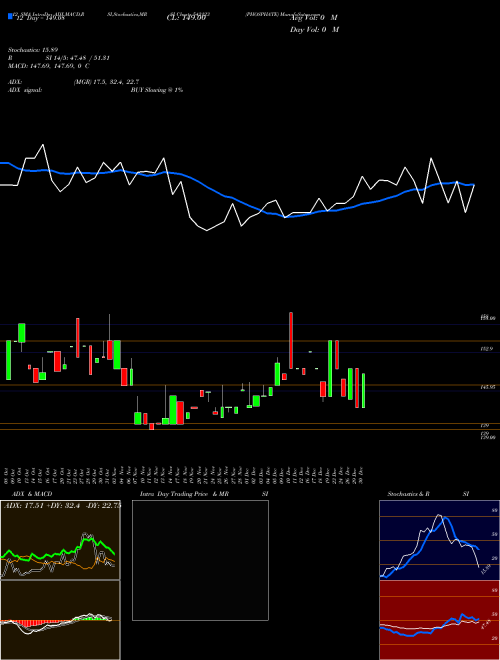Click the first date label on the x-axis

(6, 475)
